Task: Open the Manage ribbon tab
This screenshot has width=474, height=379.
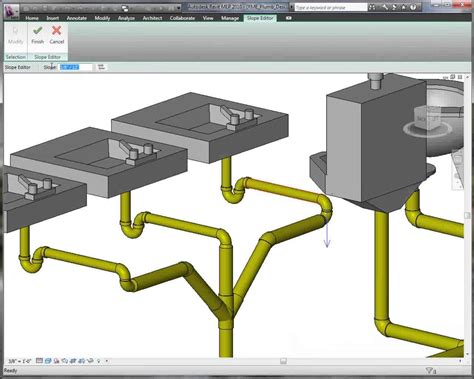Action: (x=230, y=18)
